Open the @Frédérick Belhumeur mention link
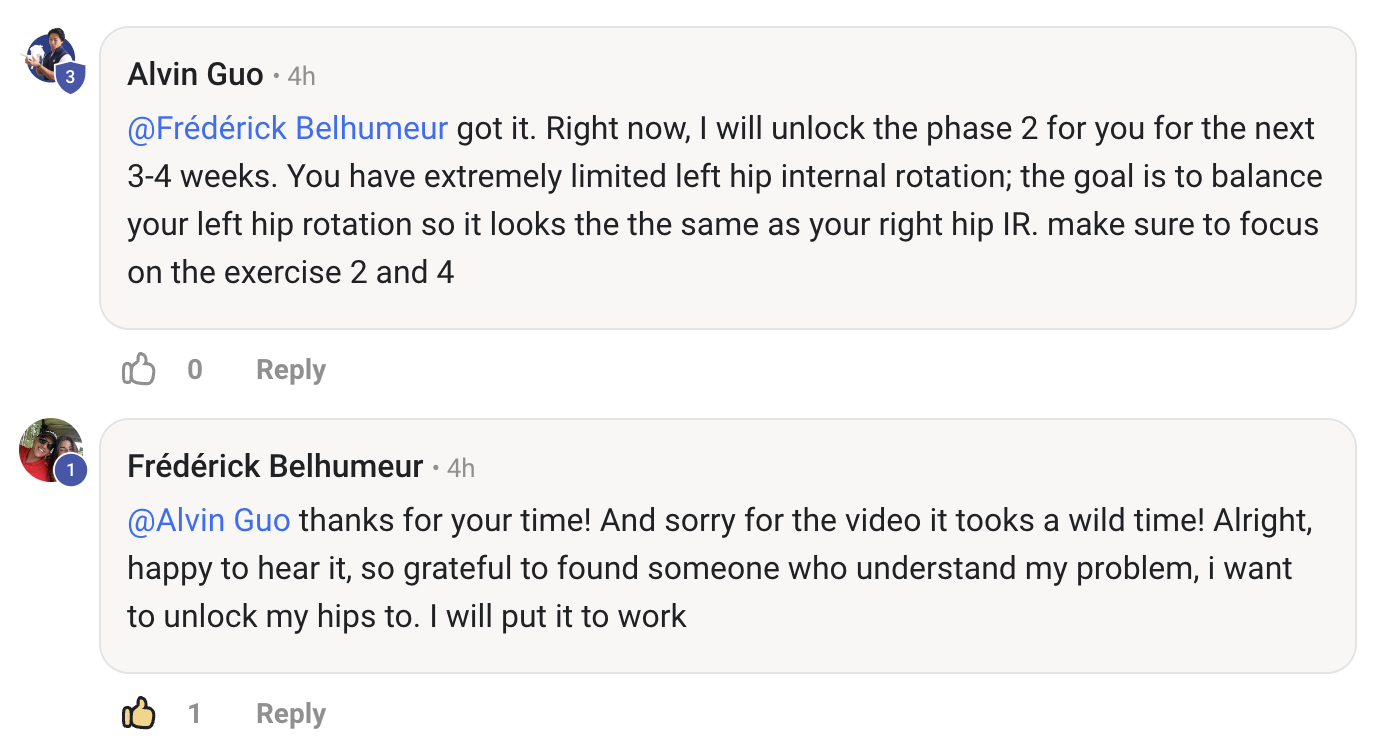The height and width of the screenshot is (750, 1388). [288, 129]
